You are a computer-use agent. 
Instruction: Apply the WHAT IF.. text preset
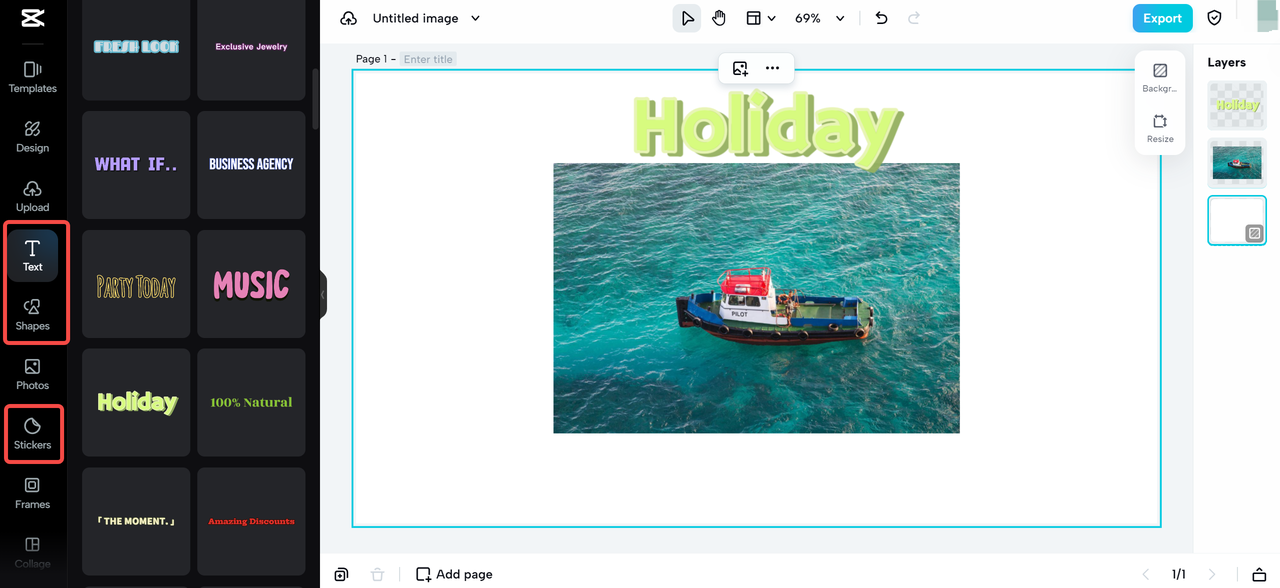click(136, 165)
